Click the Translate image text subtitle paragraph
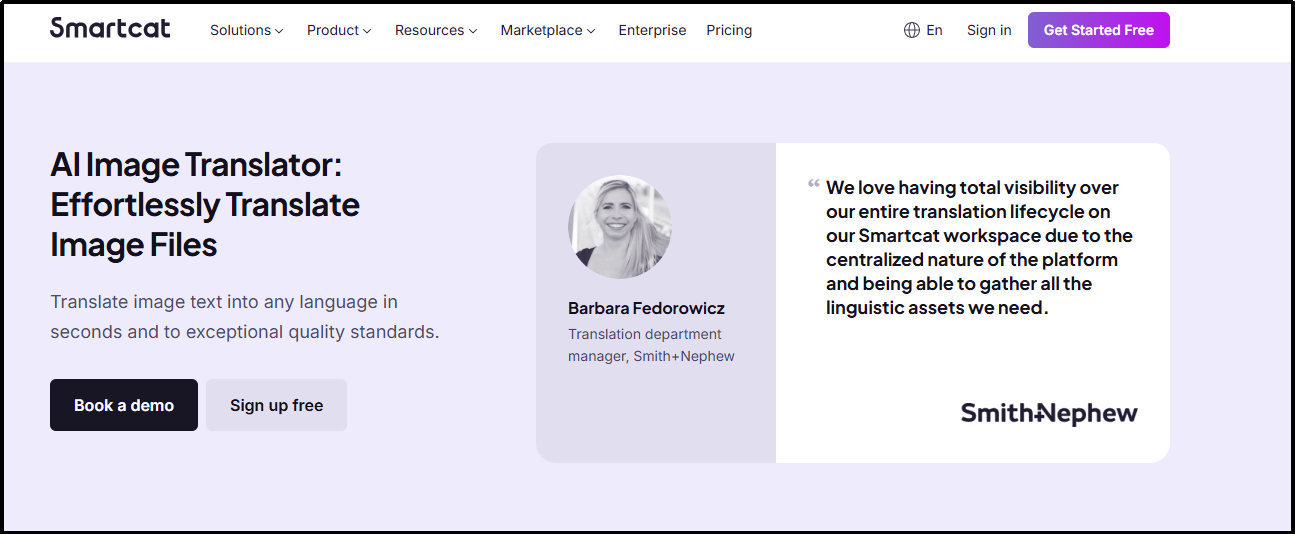This screenshot has width=1295, height=534. (244, 316)
